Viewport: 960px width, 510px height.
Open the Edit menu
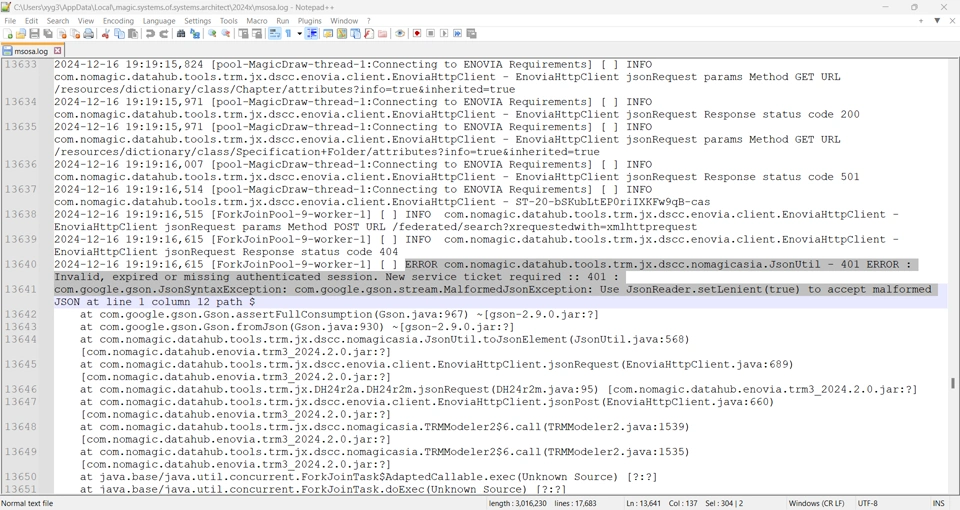pos(31,21)
